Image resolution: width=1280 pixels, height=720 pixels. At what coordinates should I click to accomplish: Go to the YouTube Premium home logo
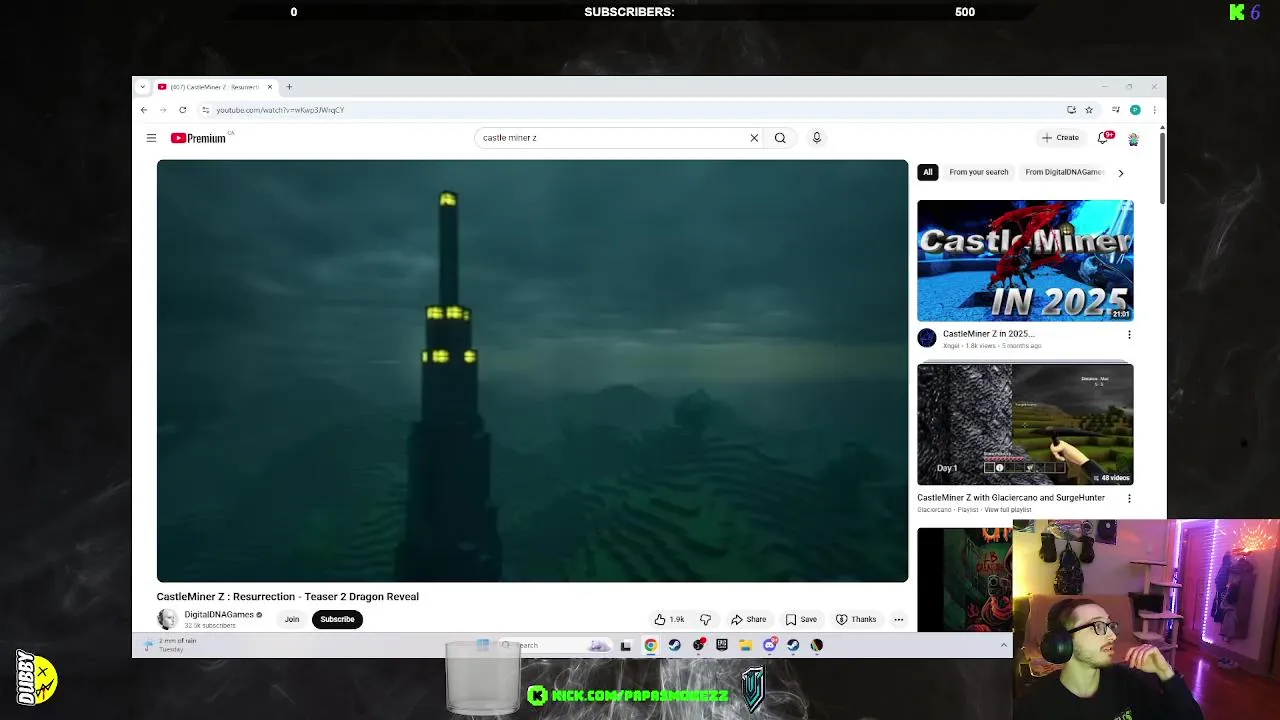(199, 138)
